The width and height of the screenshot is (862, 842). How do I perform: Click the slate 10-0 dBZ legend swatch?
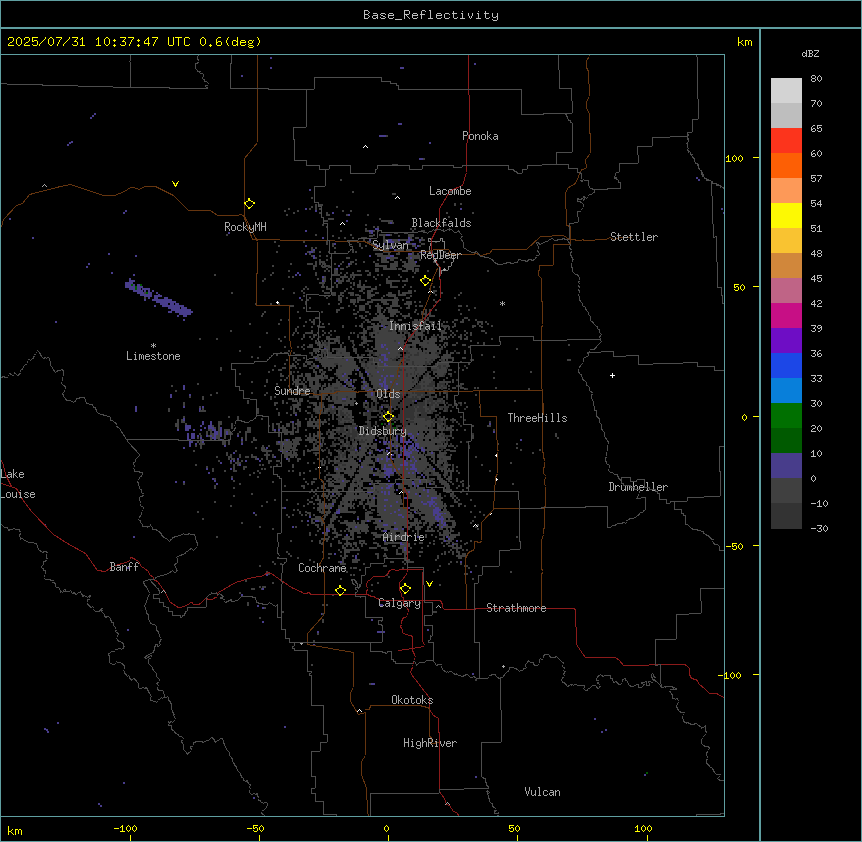[786, 466]
